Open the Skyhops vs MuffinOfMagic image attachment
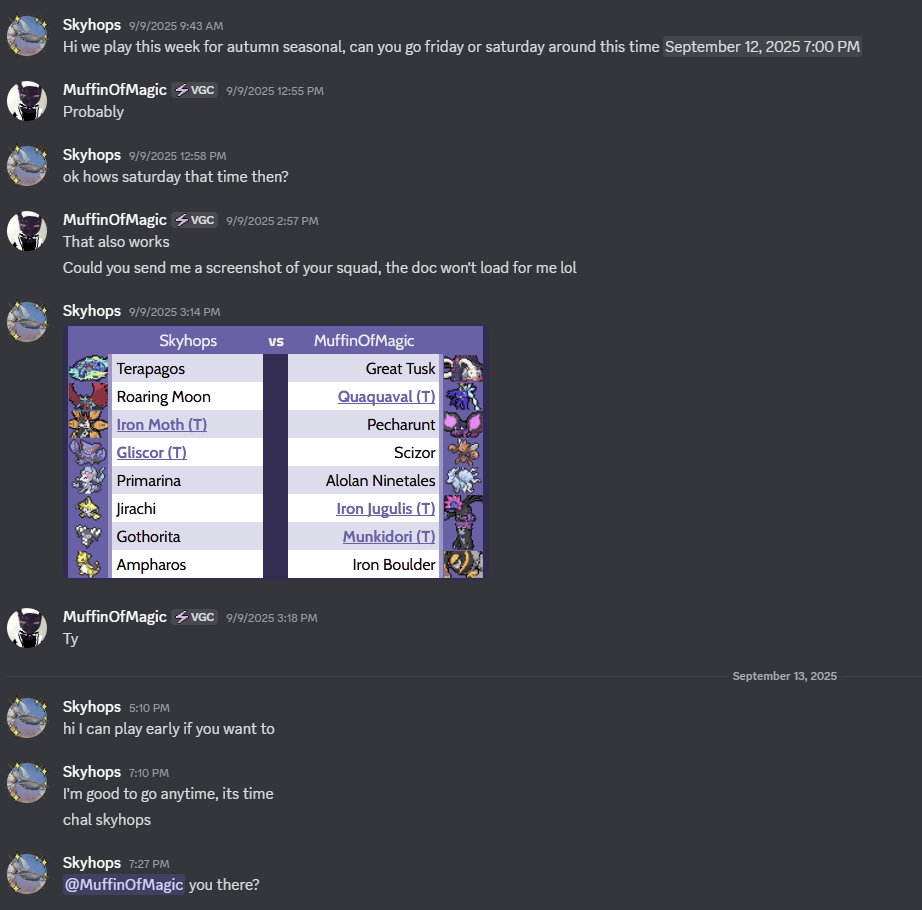Screen dimensions: 922x910 coord(276,452)
